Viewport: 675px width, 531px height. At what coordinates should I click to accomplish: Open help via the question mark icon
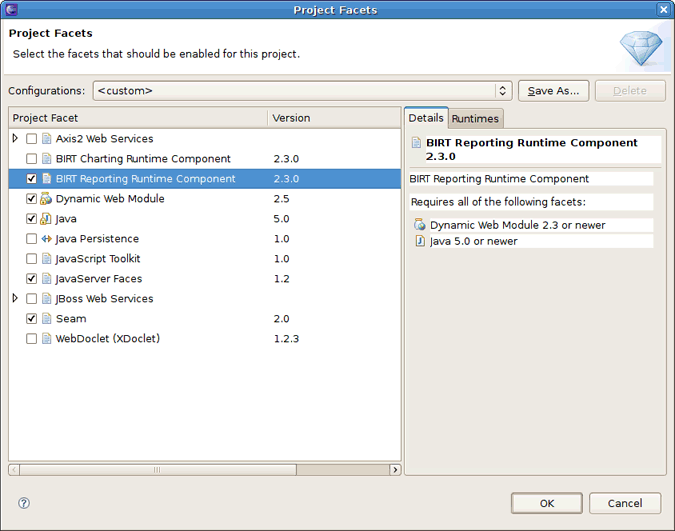(24, 503)
